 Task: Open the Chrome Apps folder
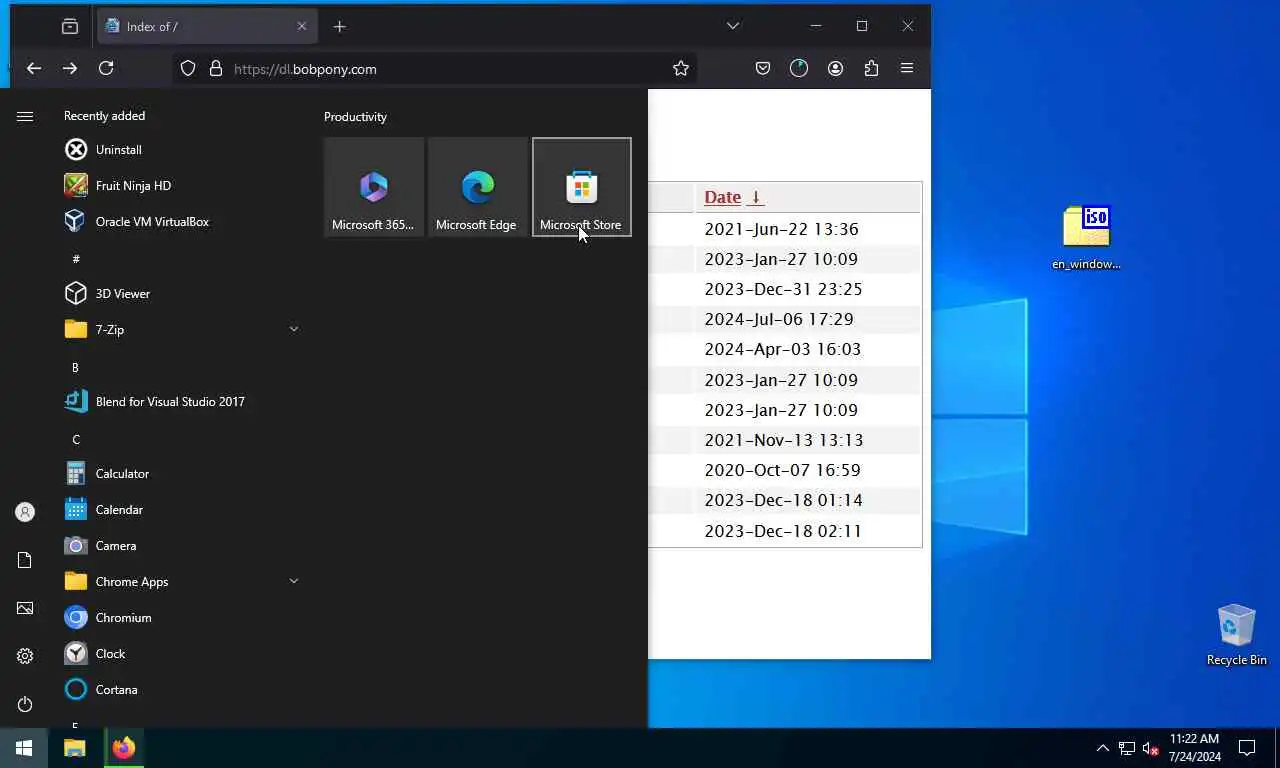180,582
